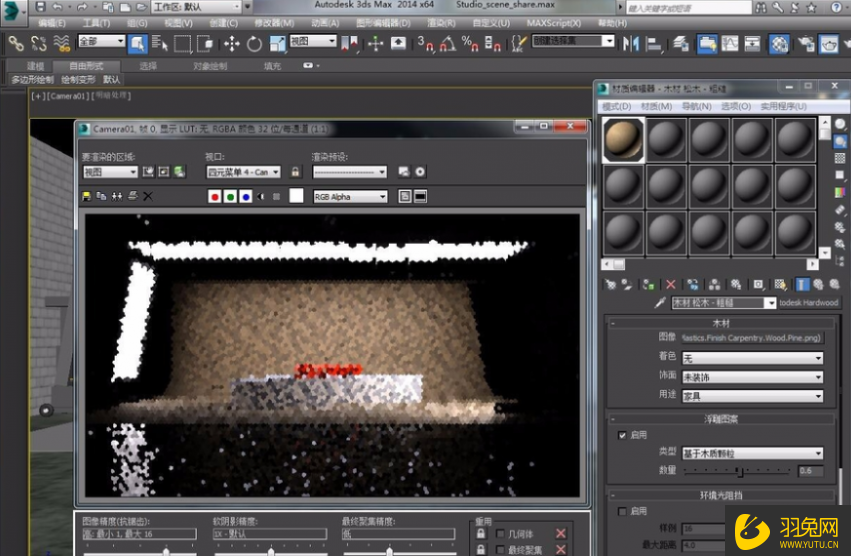Click Bind to Space Warp tool
The image size is (851, 556).
pyautogui.click(x=62, y=43)
